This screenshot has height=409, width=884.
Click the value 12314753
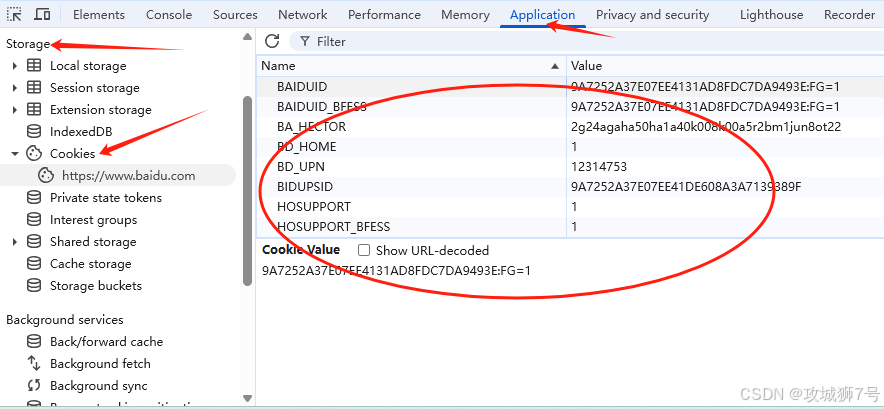[x=599, y=167]
